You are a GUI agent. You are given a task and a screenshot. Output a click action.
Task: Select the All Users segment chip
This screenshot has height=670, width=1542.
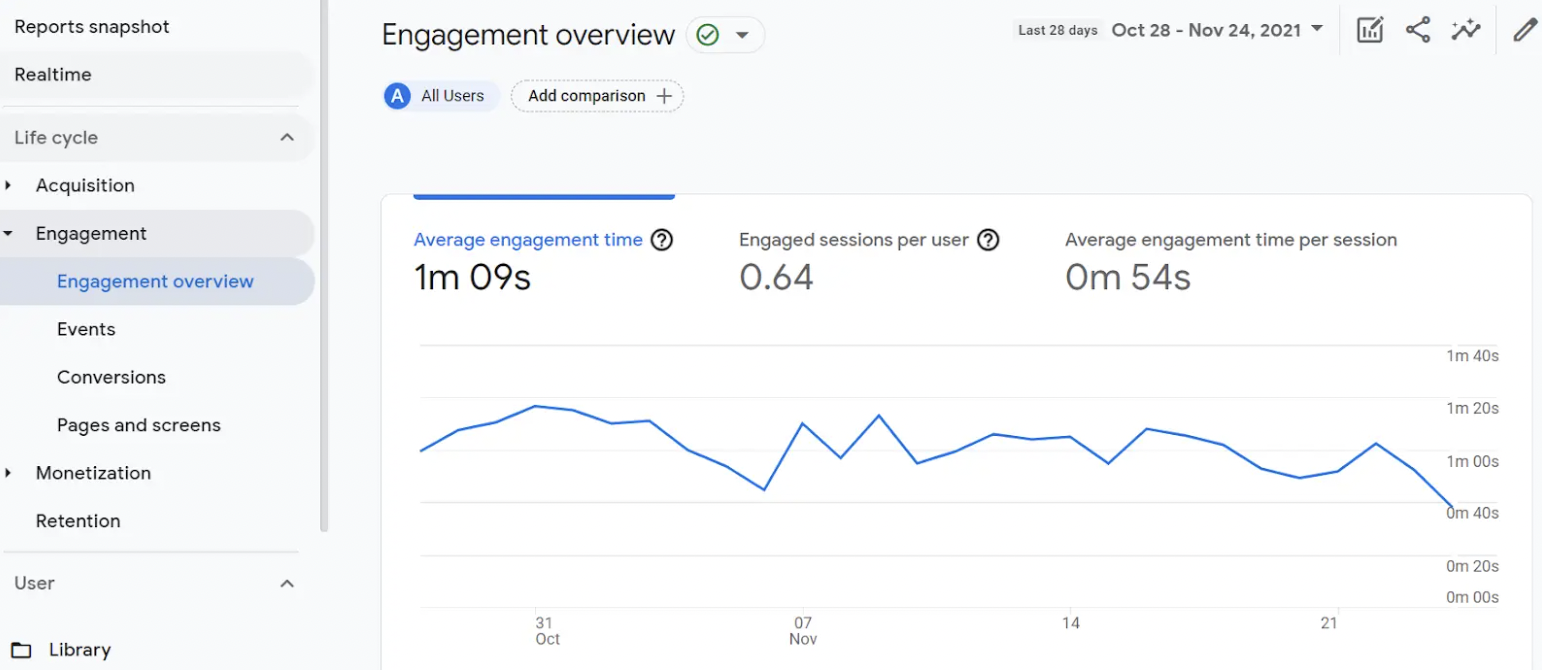[x=441, y=96]
